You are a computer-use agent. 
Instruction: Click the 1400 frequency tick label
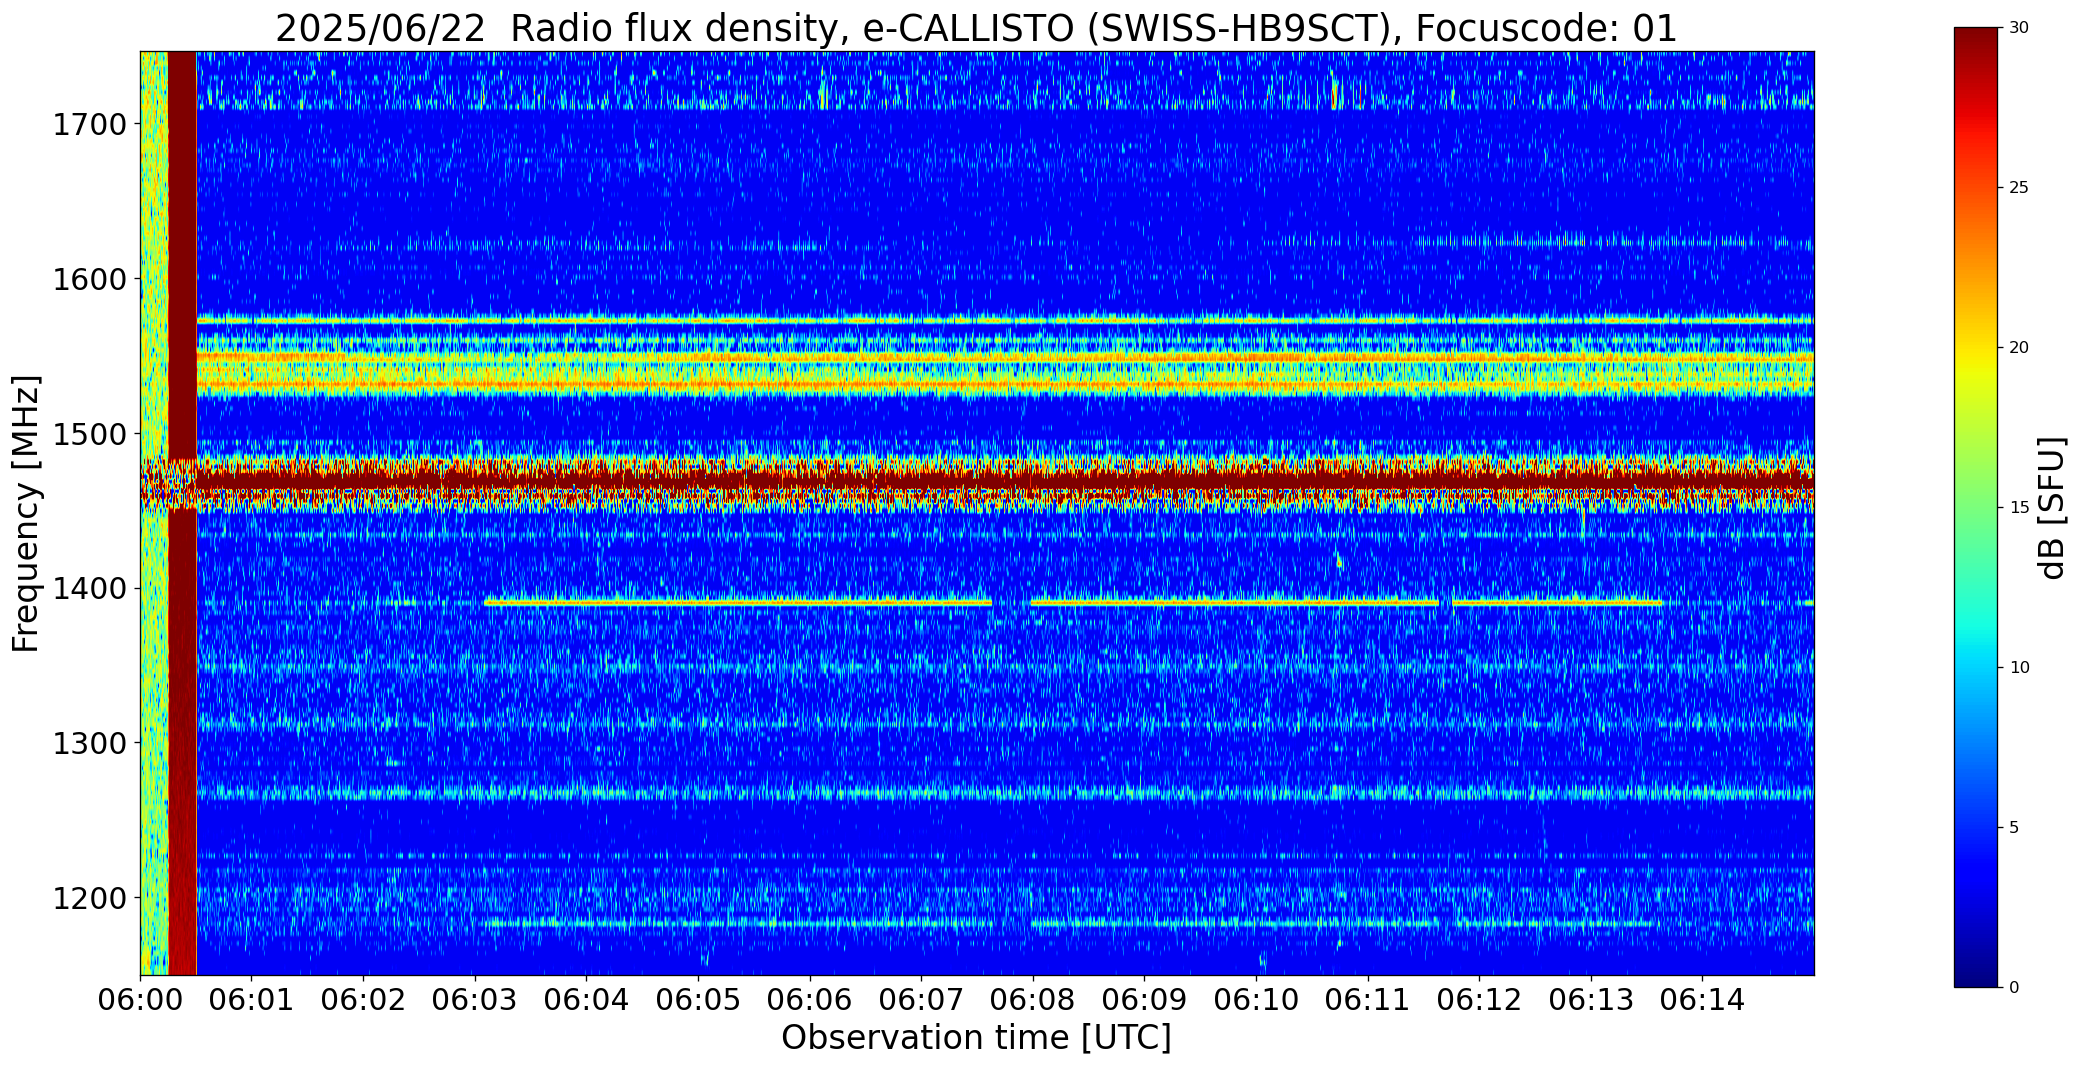point(89,589)
